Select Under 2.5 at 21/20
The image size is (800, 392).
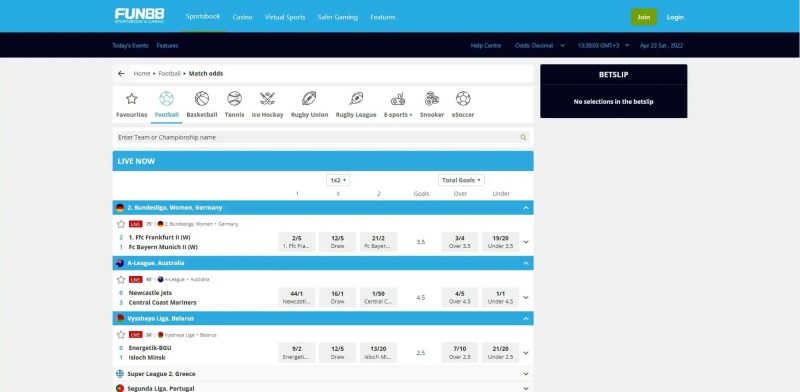pos(501,353)
